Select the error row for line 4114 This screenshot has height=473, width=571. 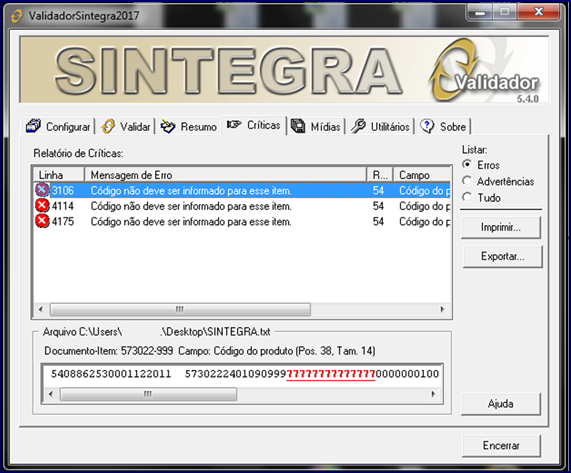[242, 206]
